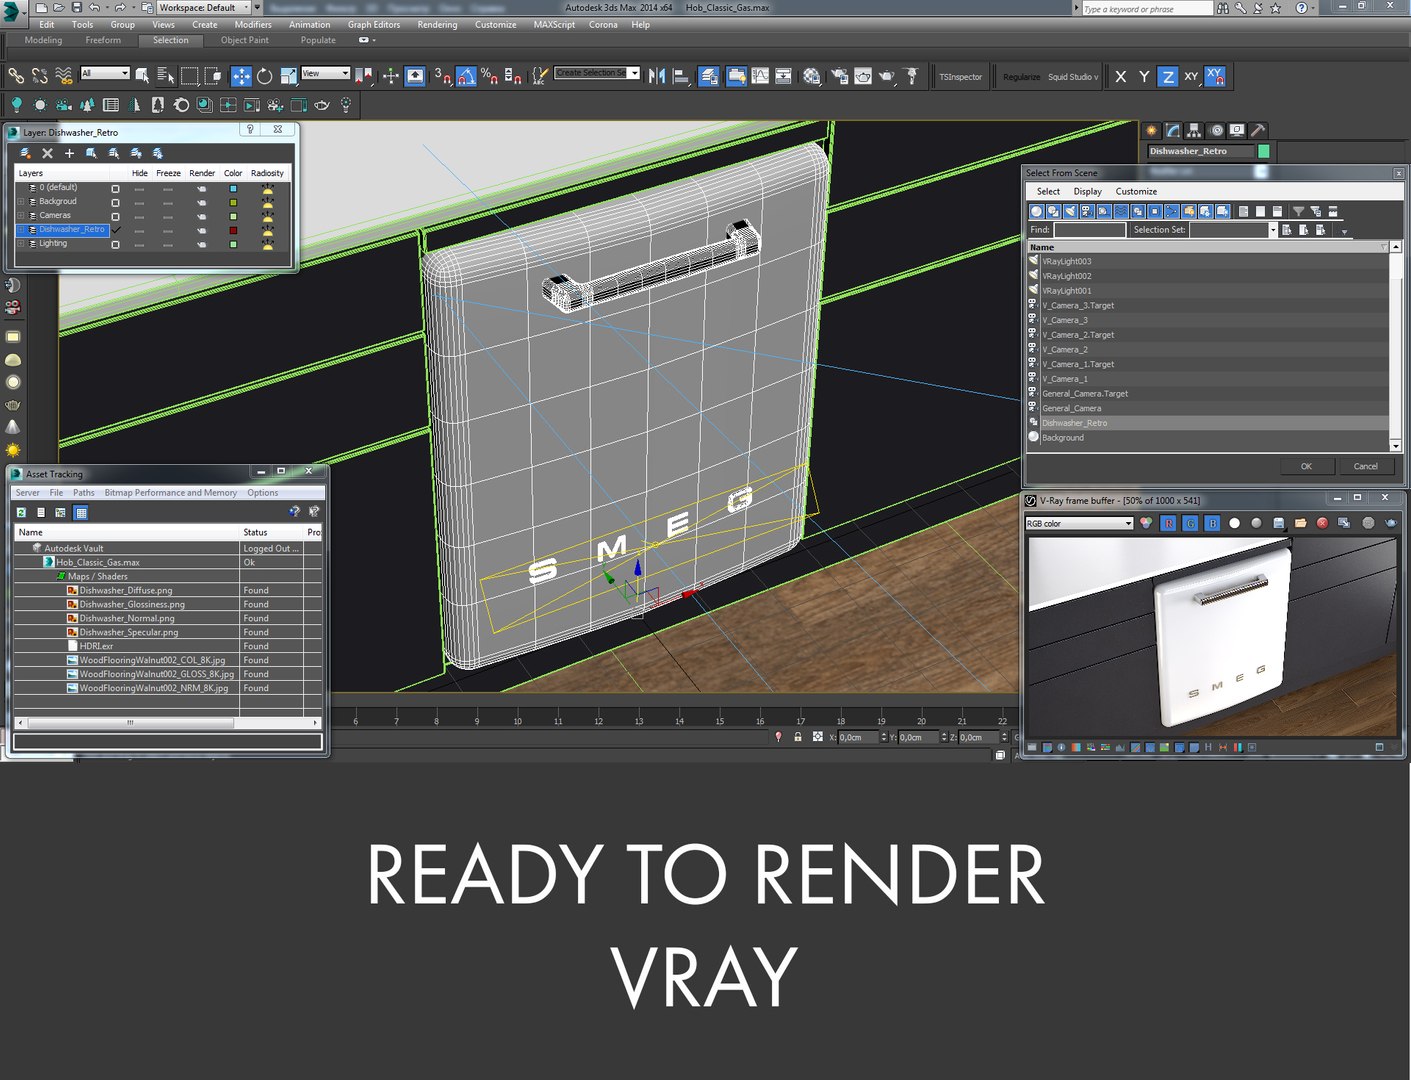Open the selection filter All dropdown
This screenshot has height=1080, width=1411.
[x=105, y=73]
